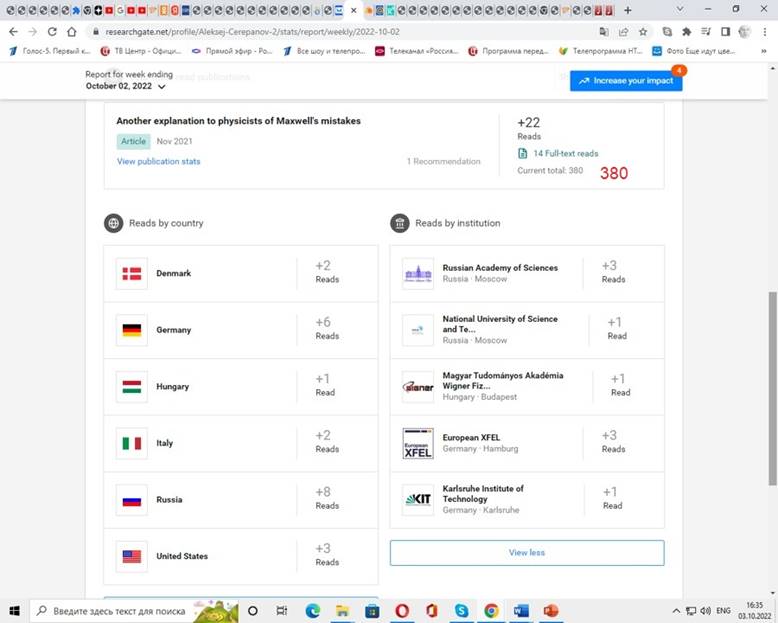Viewport: 778px width, 623px height.
Task: Switch to Word from the taskbar
Action: pyautogui.click(x=521, y=611)
